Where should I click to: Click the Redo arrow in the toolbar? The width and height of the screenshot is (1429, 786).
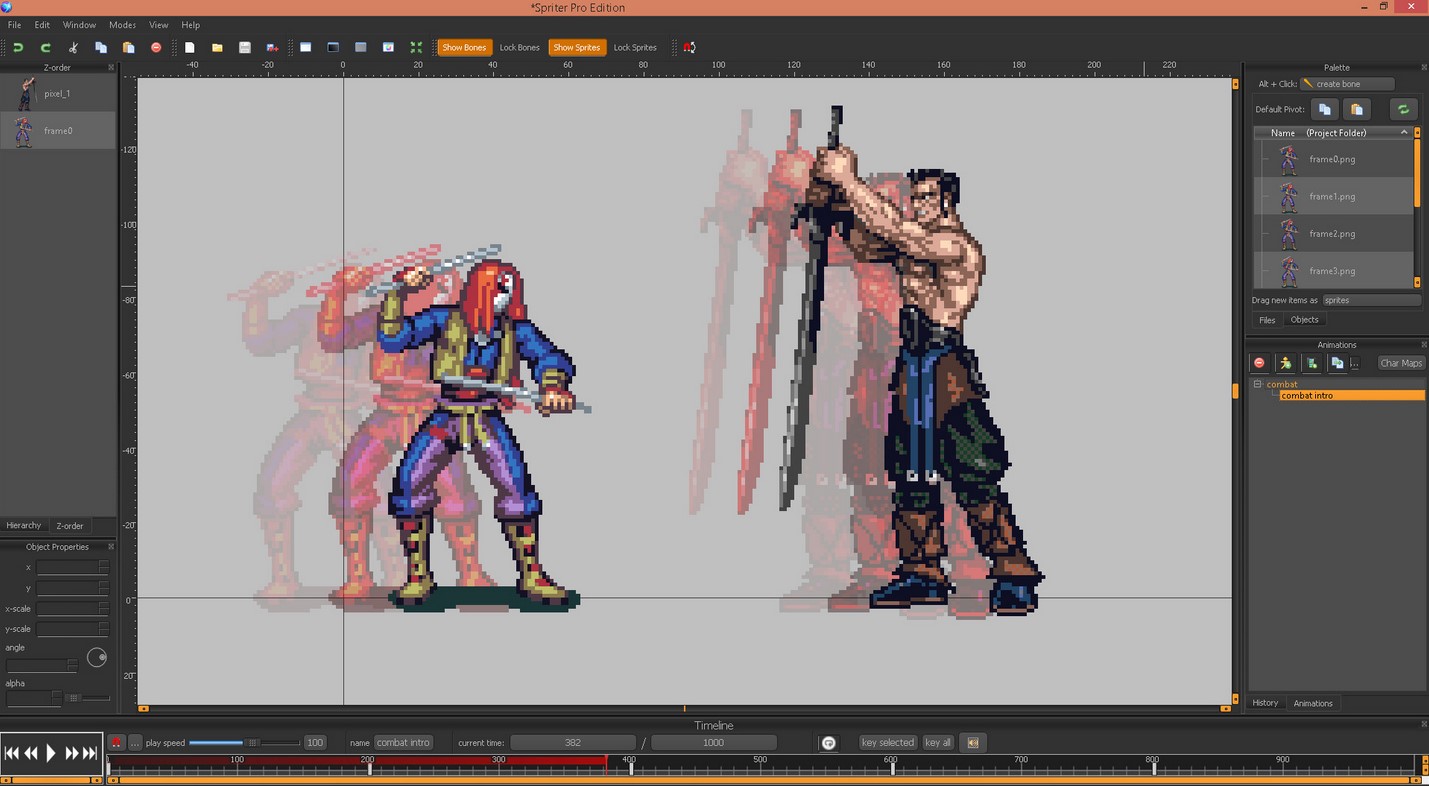tap(45, 47)
